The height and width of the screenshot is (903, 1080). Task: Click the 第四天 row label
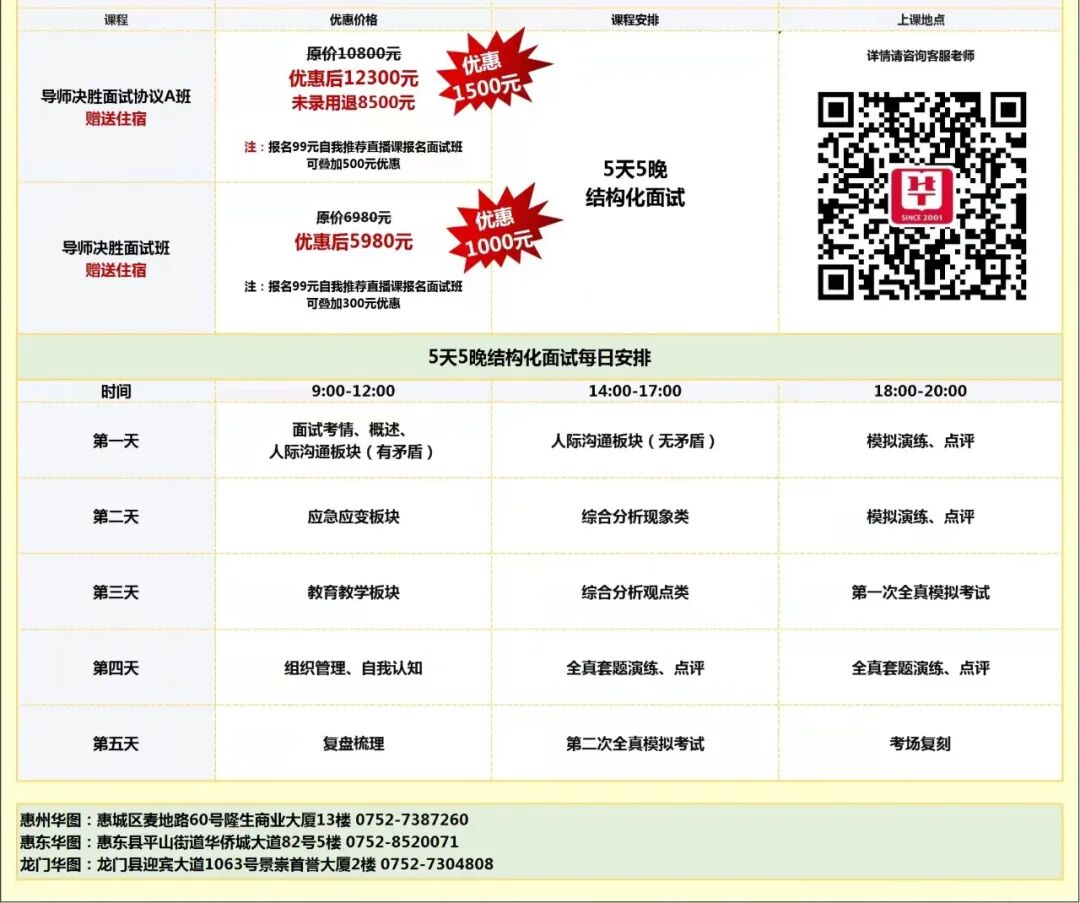pyautogui.click(x=116, y=668)
